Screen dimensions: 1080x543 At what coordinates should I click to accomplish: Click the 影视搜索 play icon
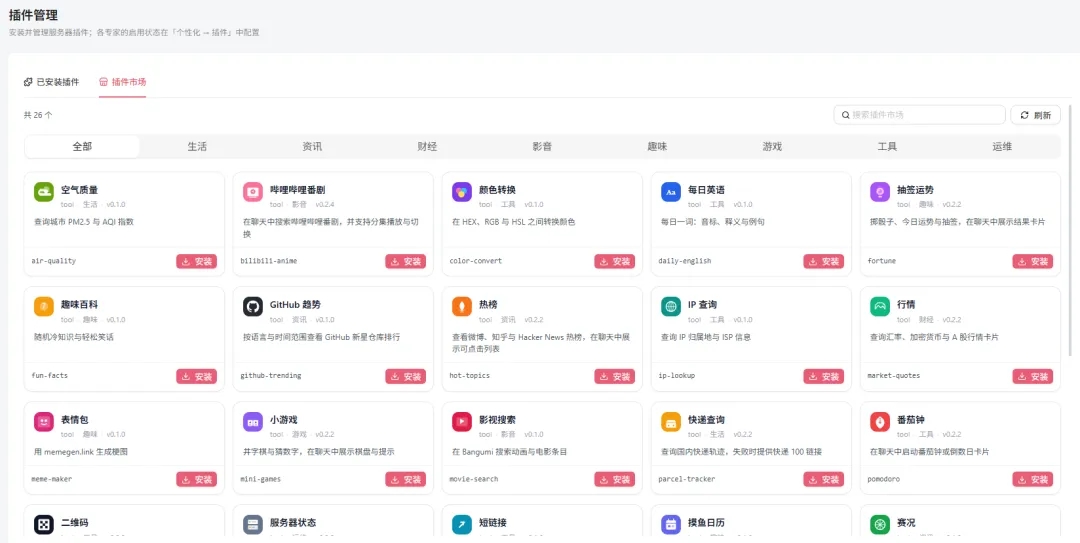click(x=462, y=422)
